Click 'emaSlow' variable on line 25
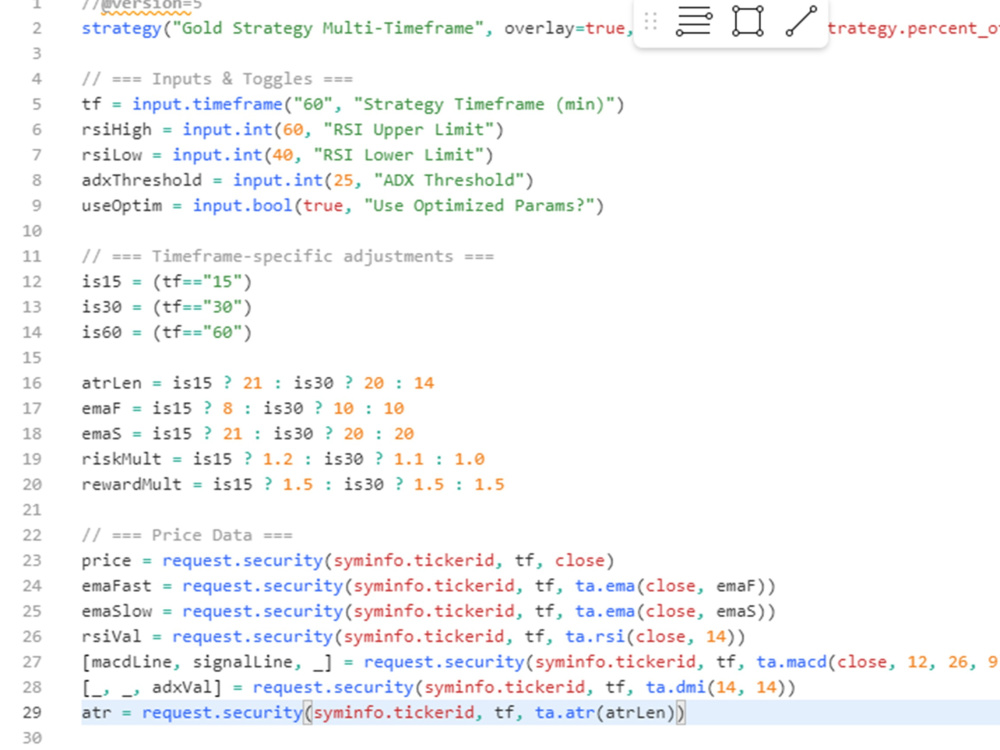 pos(117,612)
